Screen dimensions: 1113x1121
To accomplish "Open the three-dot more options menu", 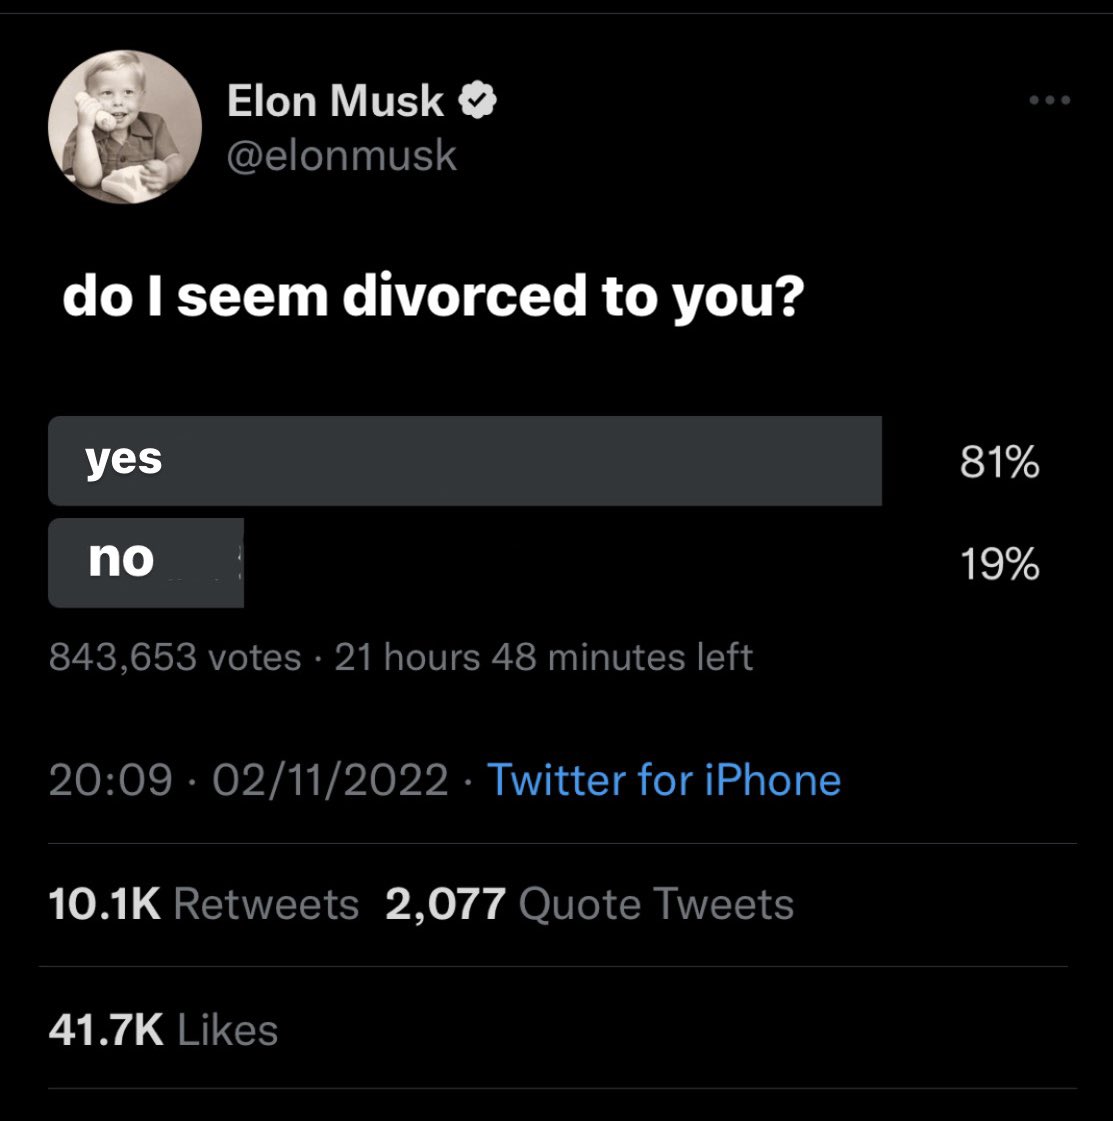I will [x=1049, y=100].
